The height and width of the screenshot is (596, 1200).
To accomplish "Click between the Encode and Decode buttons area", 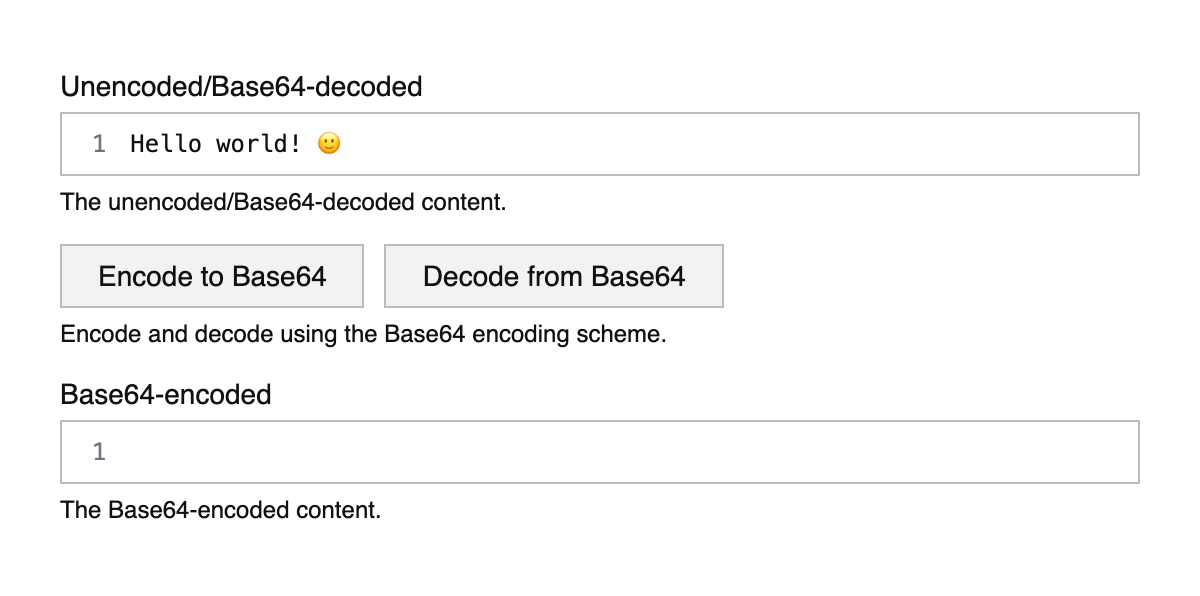I will click(373, 276).
